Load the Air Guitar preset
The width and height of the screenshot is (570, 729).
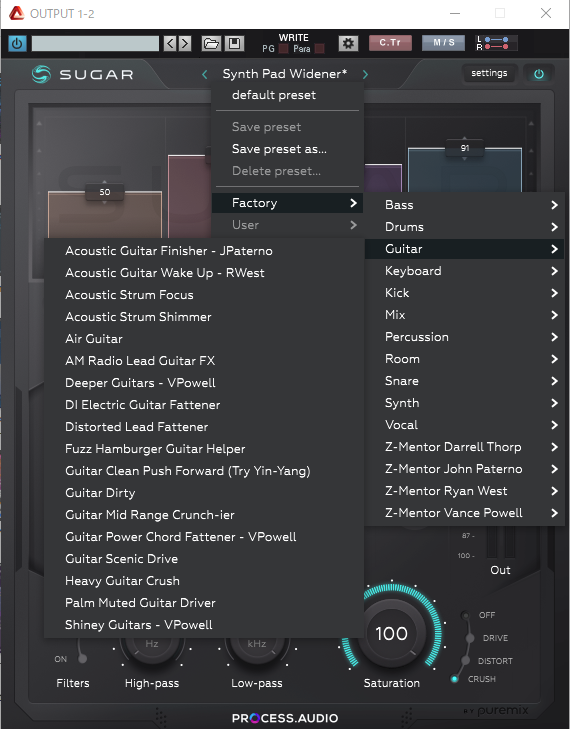(204, 339)
